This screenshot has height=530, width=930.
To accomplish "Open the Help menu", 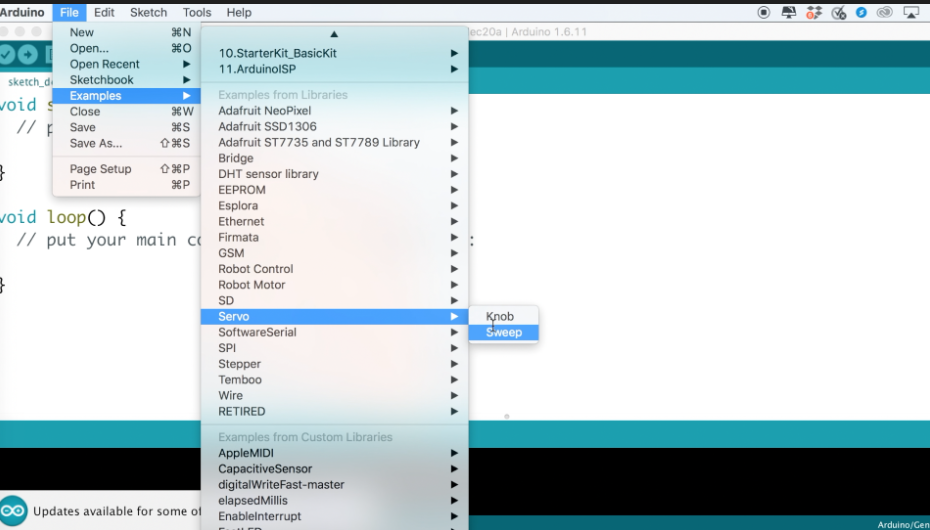I will (238, 12).
